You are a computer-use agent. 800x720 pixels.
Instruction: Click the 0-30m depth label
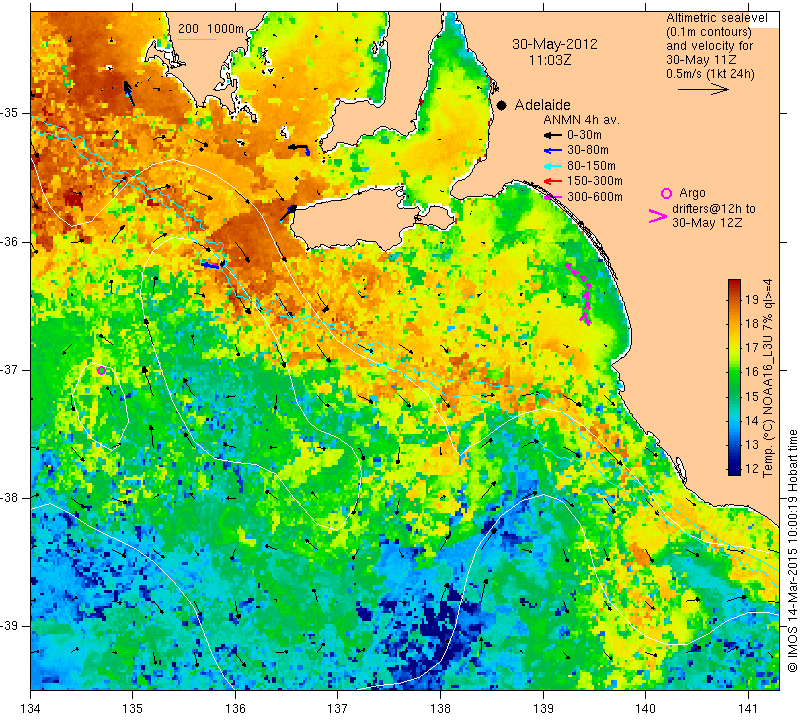point(584,135)
